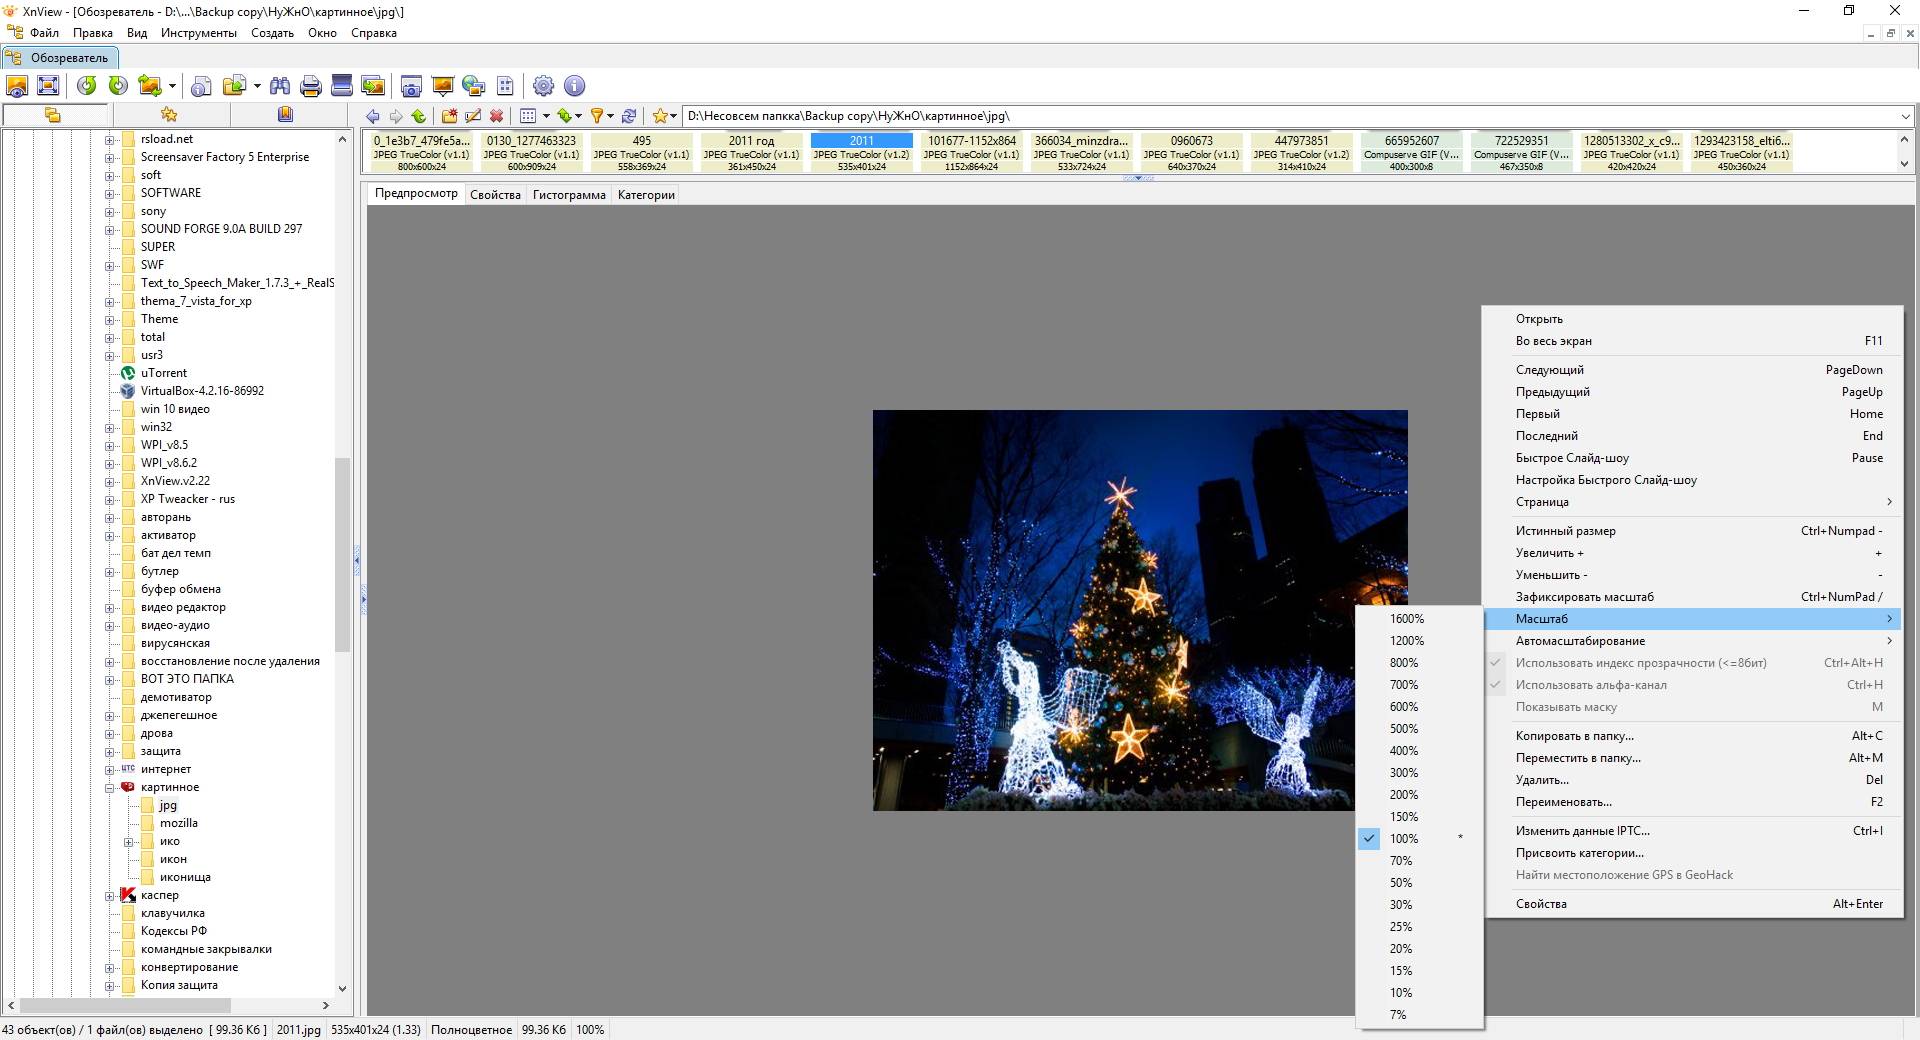Select thumbnail 101677-1152x864
Viewport: 1920px width, 1040px height.
tap(971, 153)
